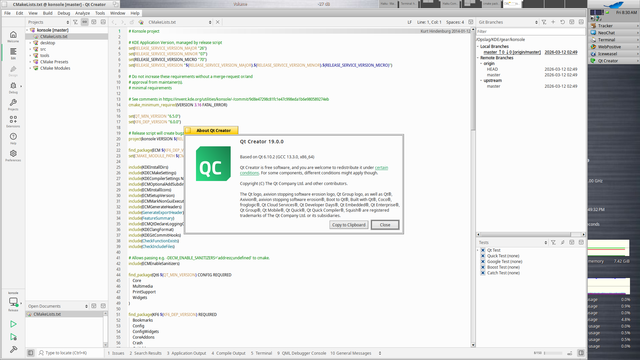Expand the desktop folder

(30, 43)
